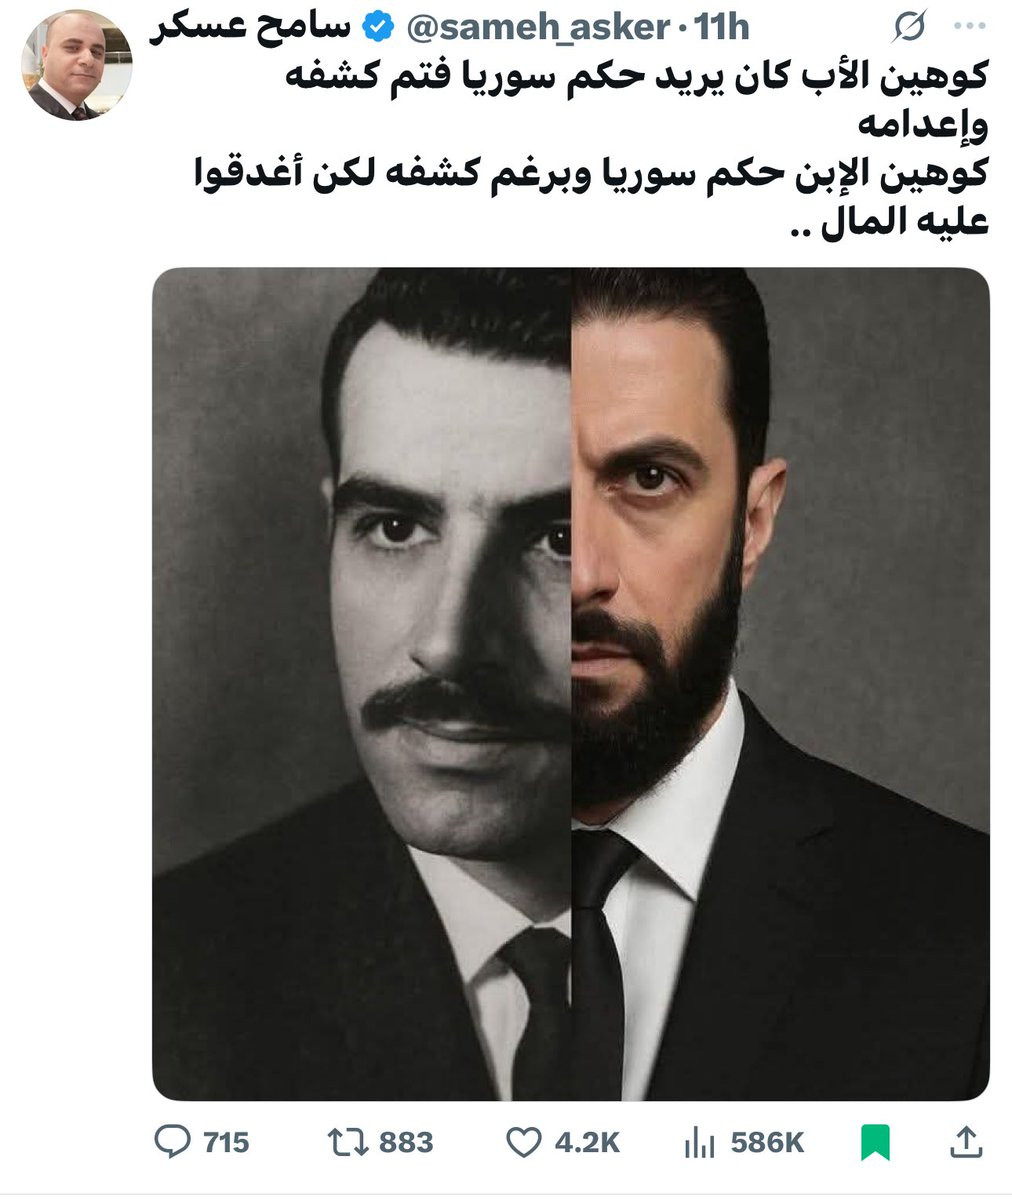Click the 715 replies count

(226, 1142)
